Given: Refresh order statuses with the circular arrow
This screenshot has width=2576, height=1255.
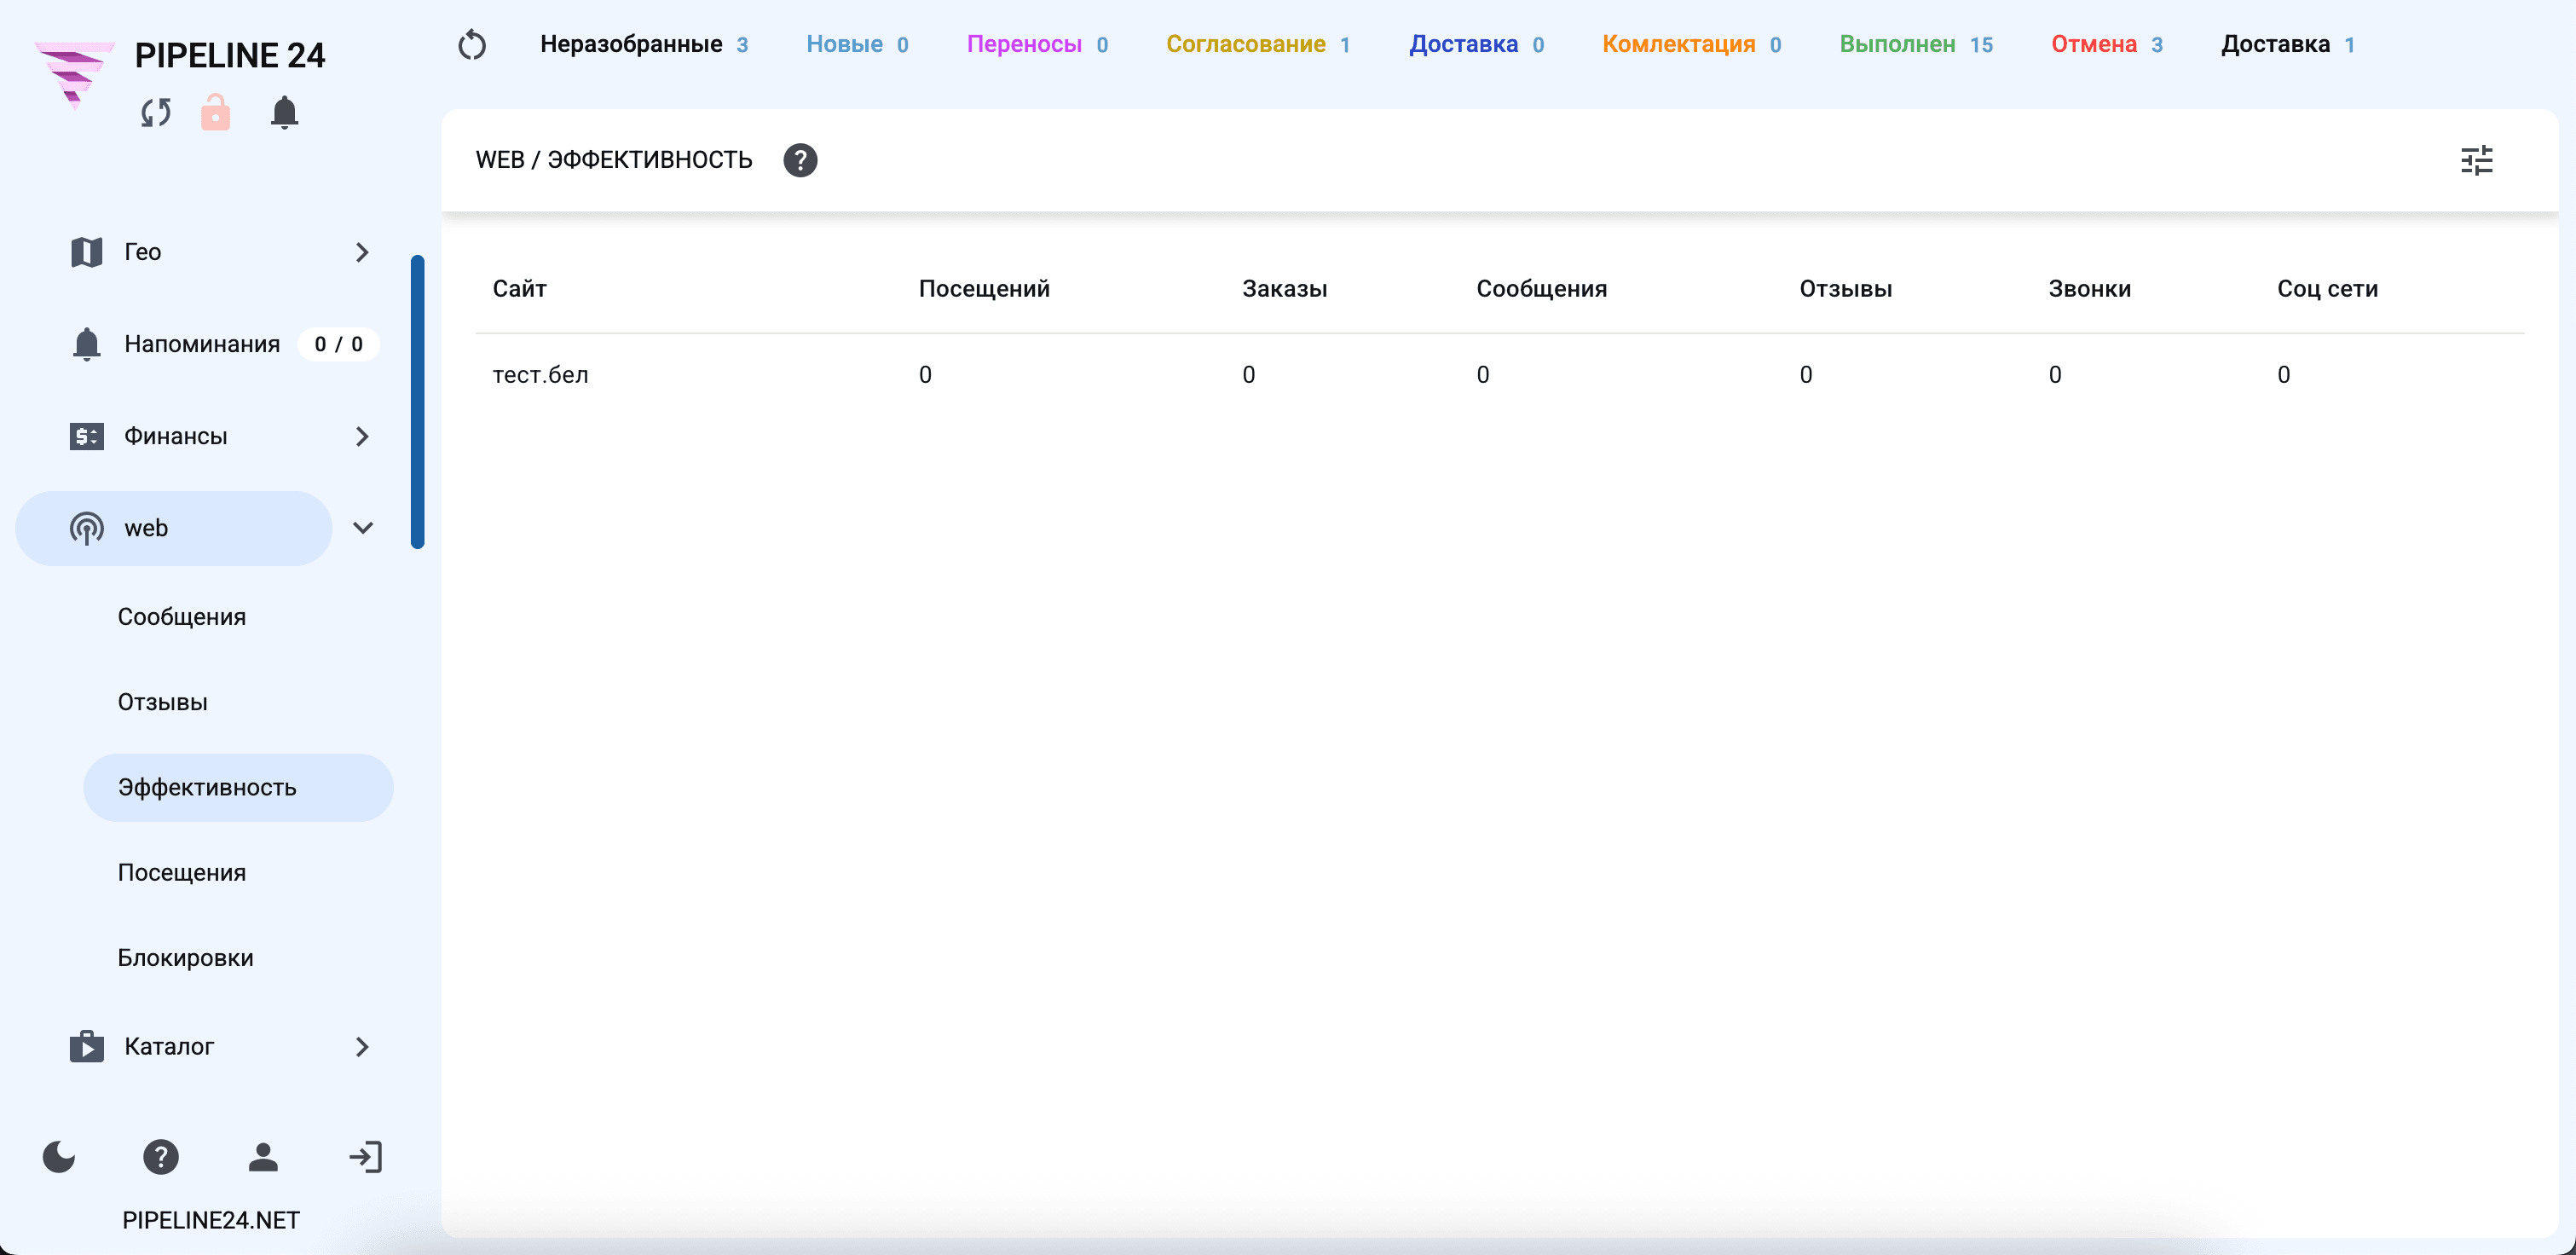Looking at the screenshot, I should coord(472,45).
